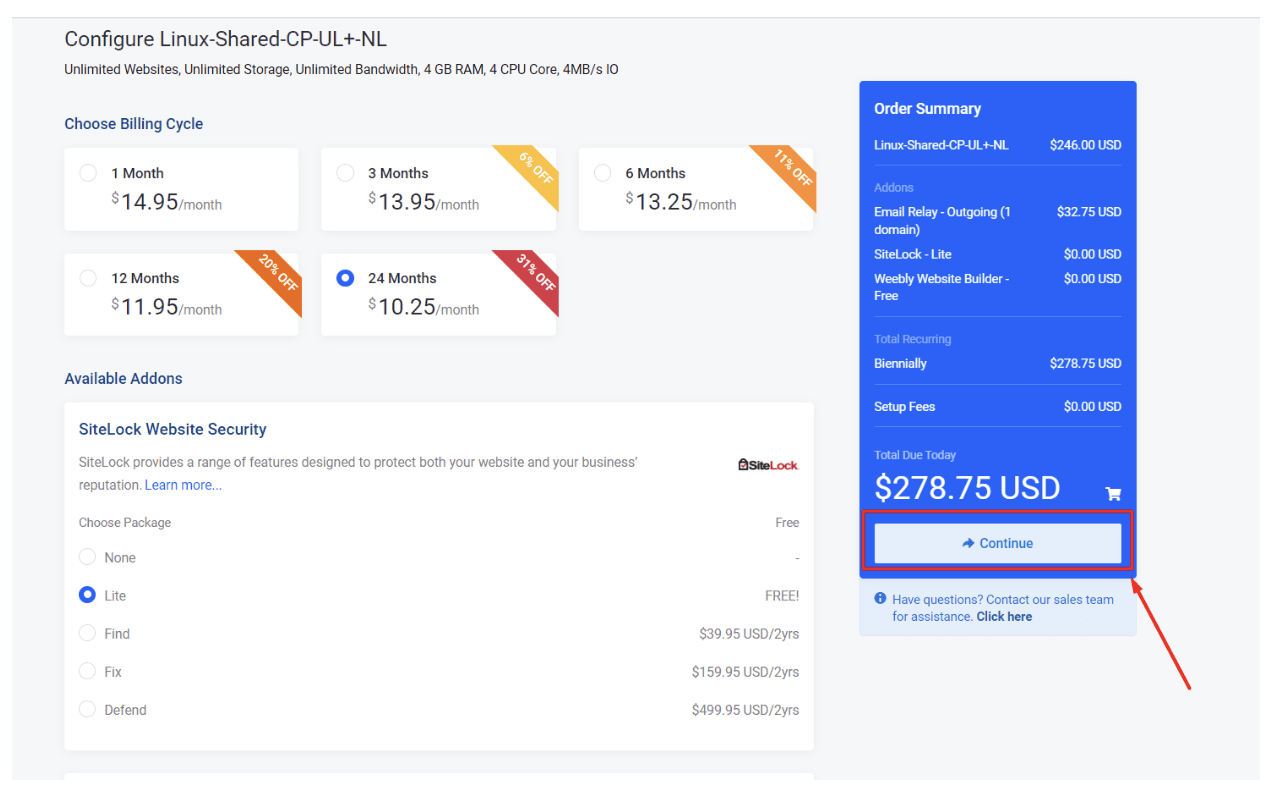1276x790 pixels.
Task: Click the 'Click here' sales contact link
Action: tap(1004, 616)
